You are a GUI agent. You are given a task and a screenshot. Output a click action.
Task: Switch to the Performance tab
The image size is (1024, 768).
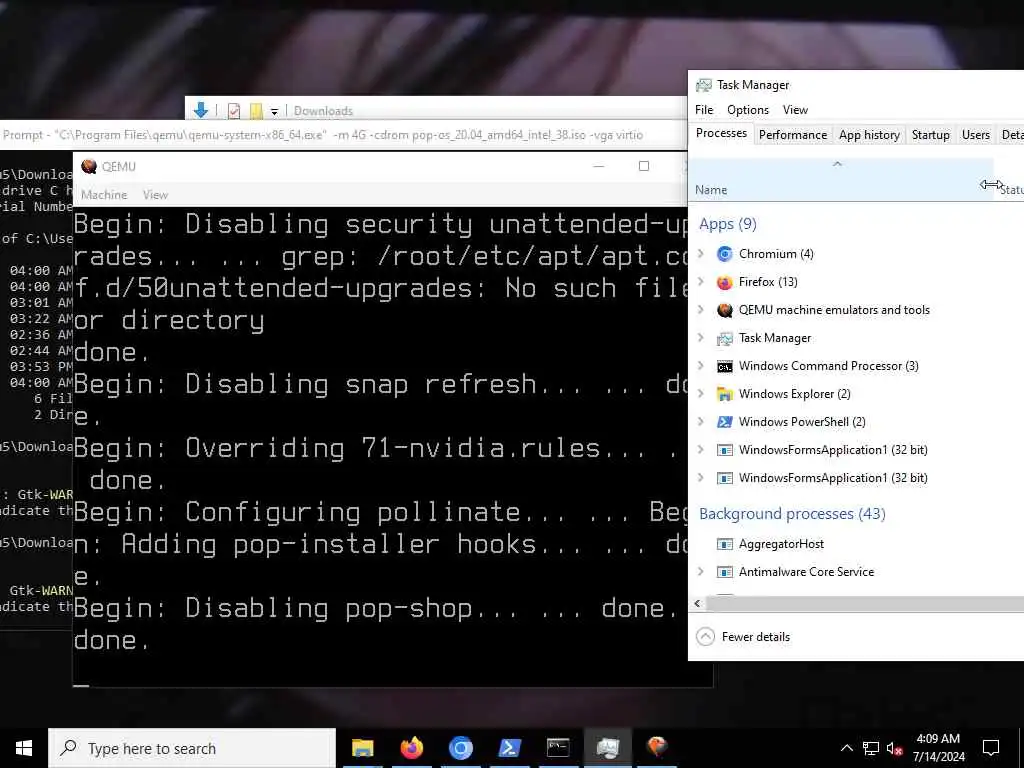(793, 135)
